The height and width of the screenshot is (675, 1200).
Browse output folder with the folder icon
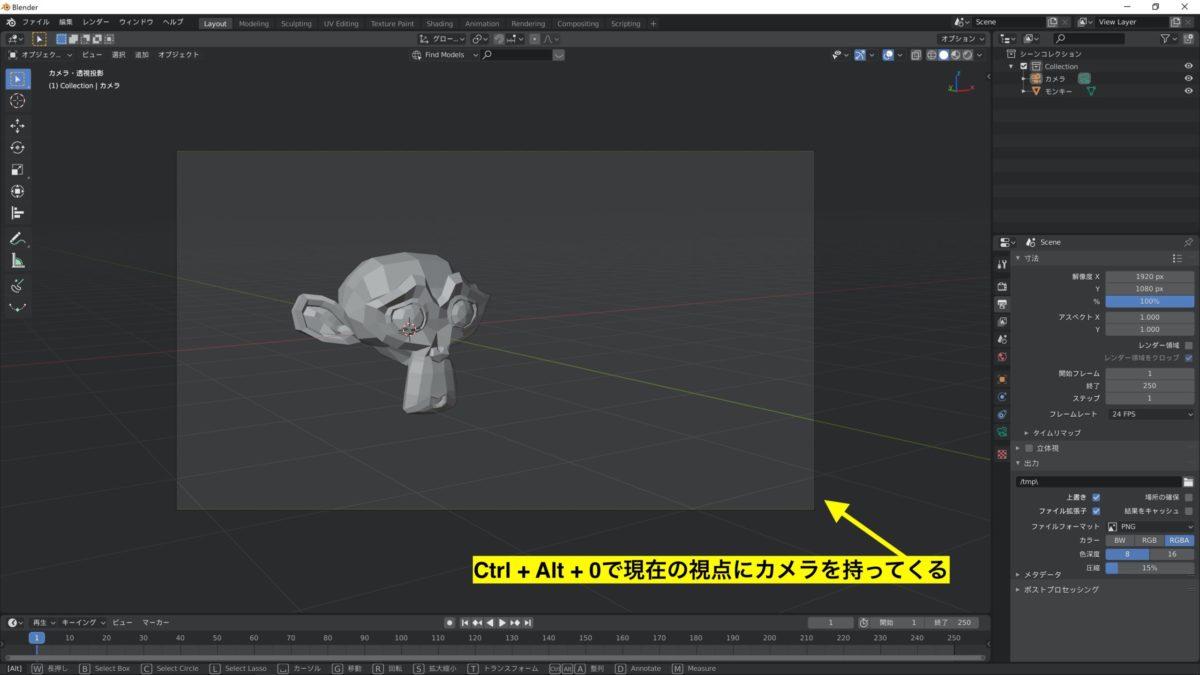tap(1189, 481)
